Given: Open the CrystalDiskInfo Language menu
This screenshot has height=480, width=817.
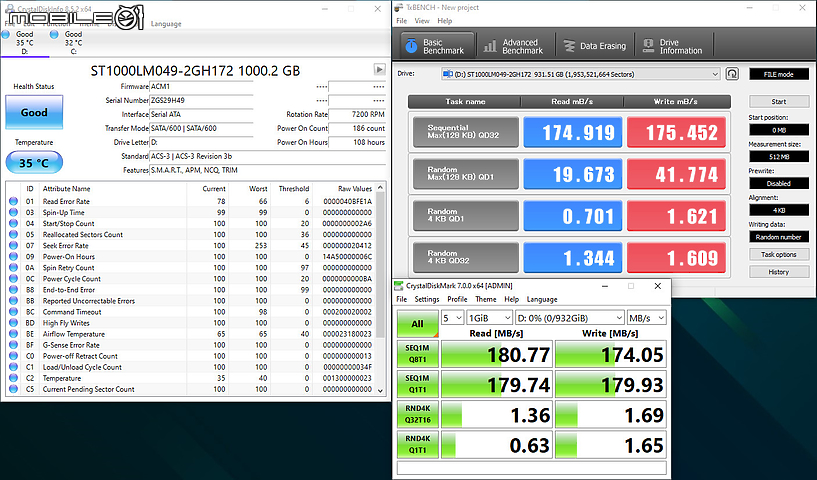Looking at the screenshot, I should coord(166,24).
